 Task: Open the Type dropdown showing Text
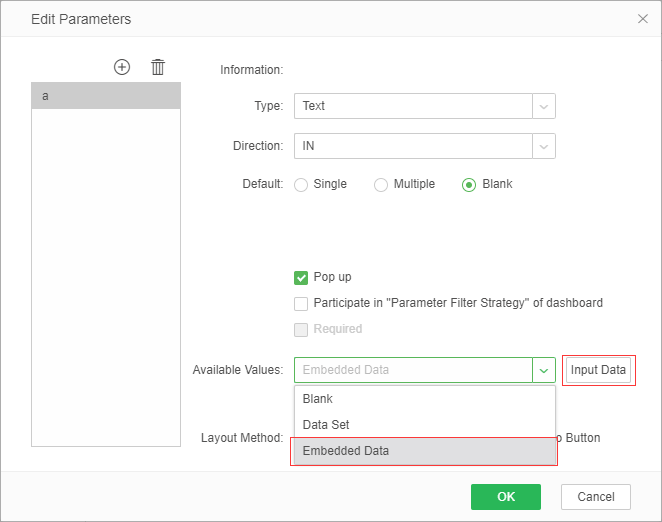point(413,106)
